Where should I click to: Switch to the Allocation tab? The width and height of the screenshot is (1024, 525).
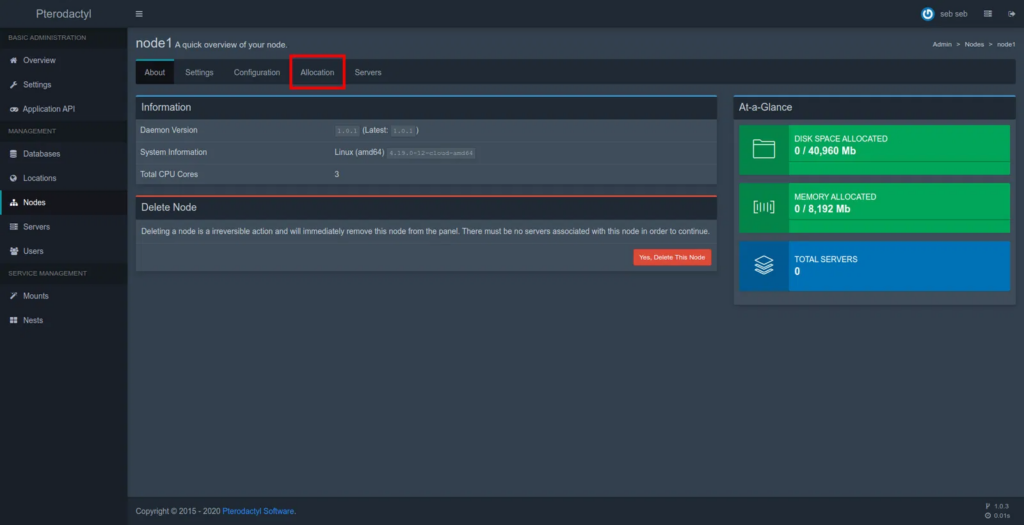(x=317, y=73)
